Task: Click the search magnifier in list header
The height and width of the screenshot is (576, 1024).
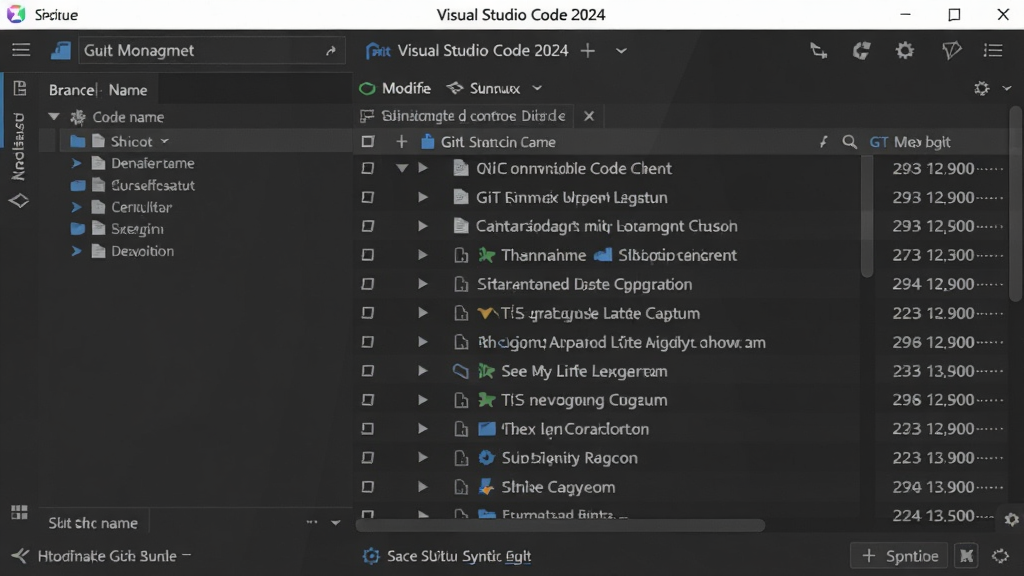Action: (x=849, y=142)
